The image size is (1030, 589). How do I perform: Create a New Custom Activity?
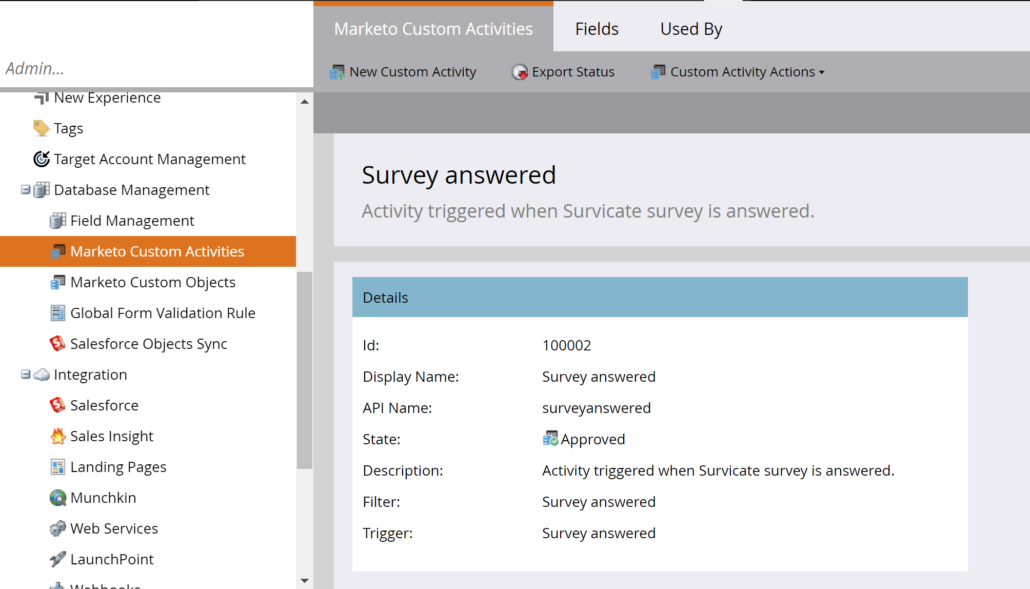[x=403, y=72]
